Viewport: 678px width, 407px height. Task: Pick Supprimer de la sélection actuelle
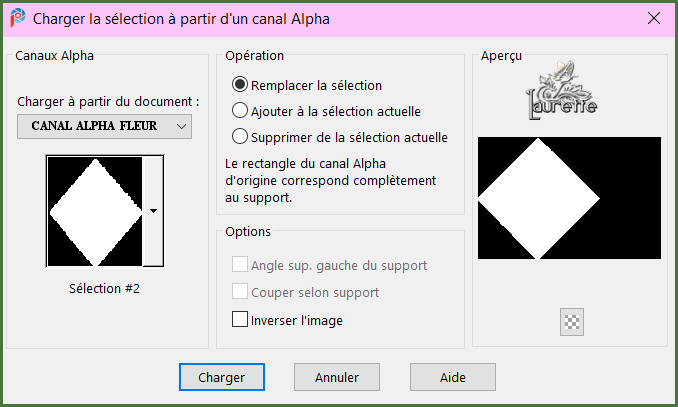[x=240, y=137]
